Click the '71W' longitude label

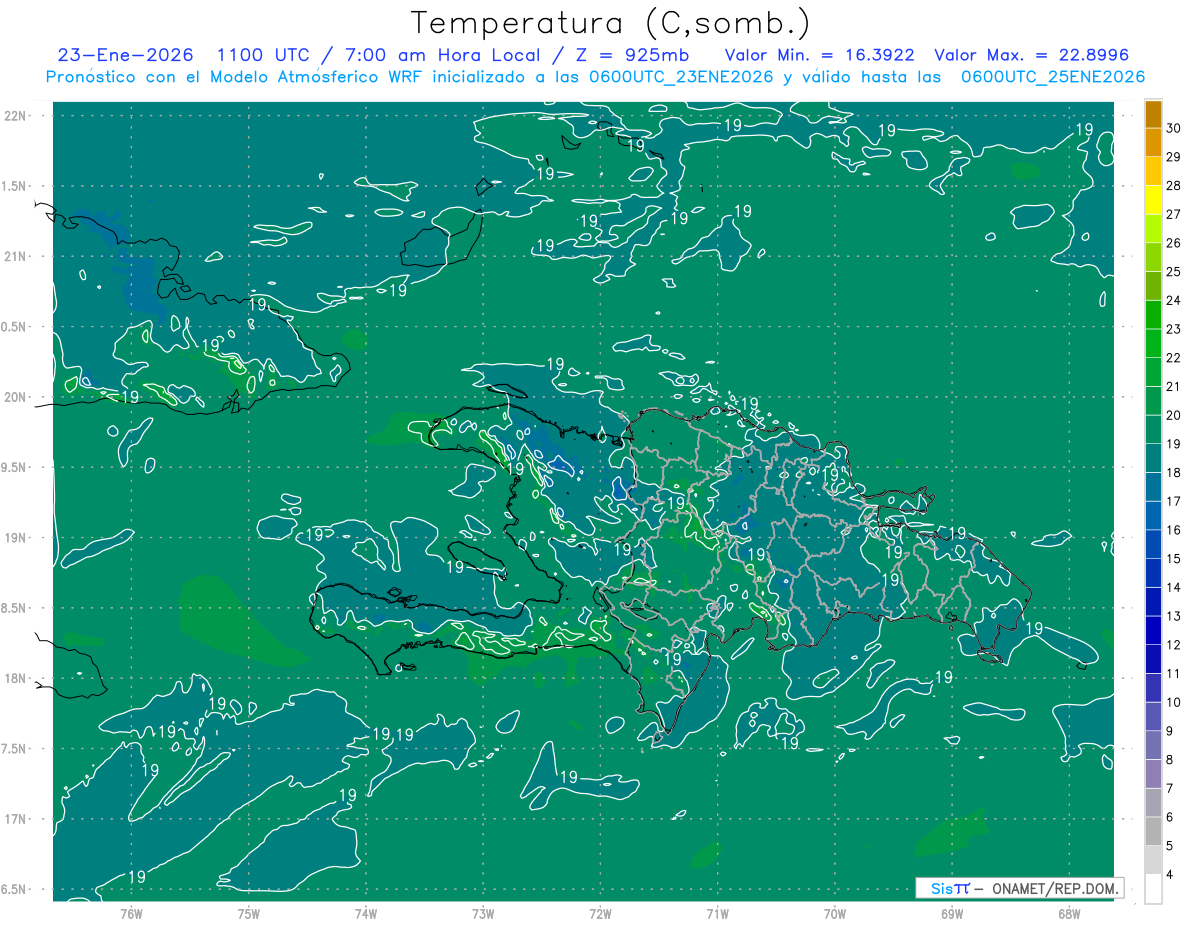[717, 913]
